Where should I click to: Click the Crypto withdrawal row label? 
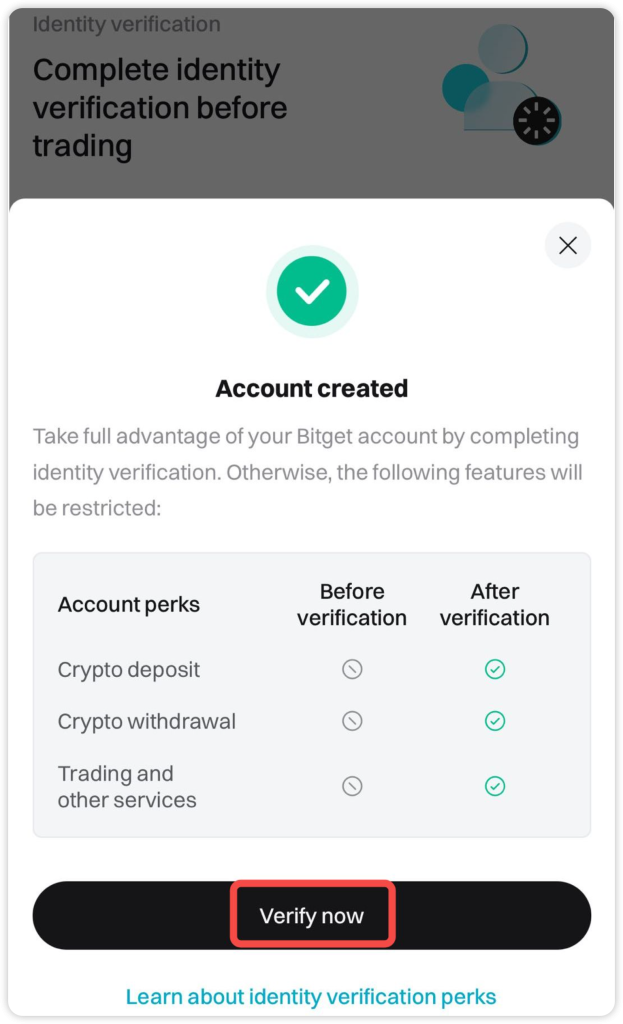tap(146, 721)
